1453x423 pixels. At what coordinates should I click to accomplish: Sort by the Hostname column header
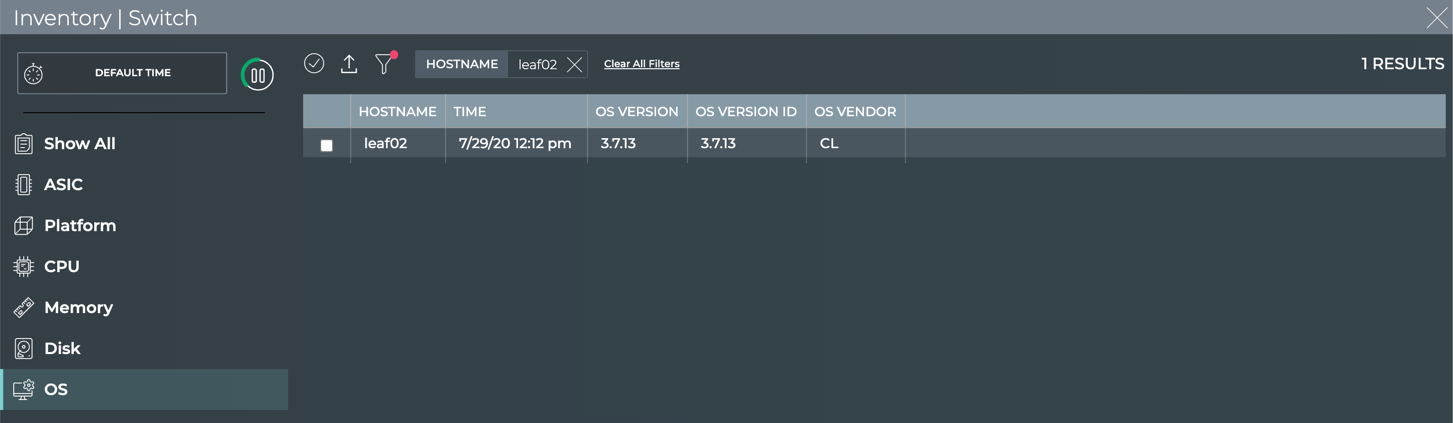click(397, 112)
